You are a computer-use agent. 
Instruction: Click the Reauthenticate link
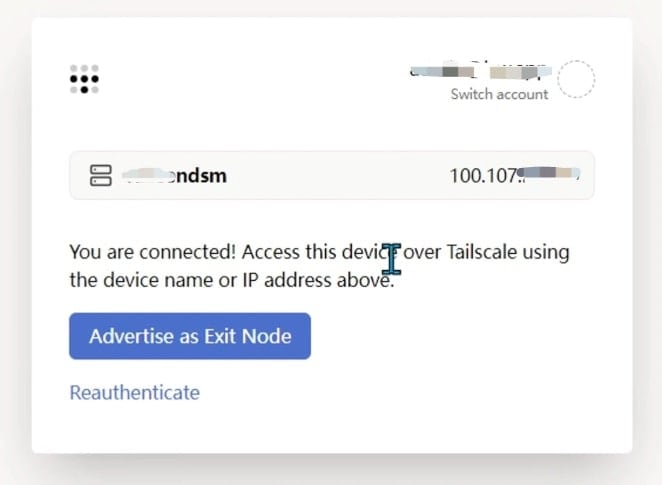click(135, 393)
